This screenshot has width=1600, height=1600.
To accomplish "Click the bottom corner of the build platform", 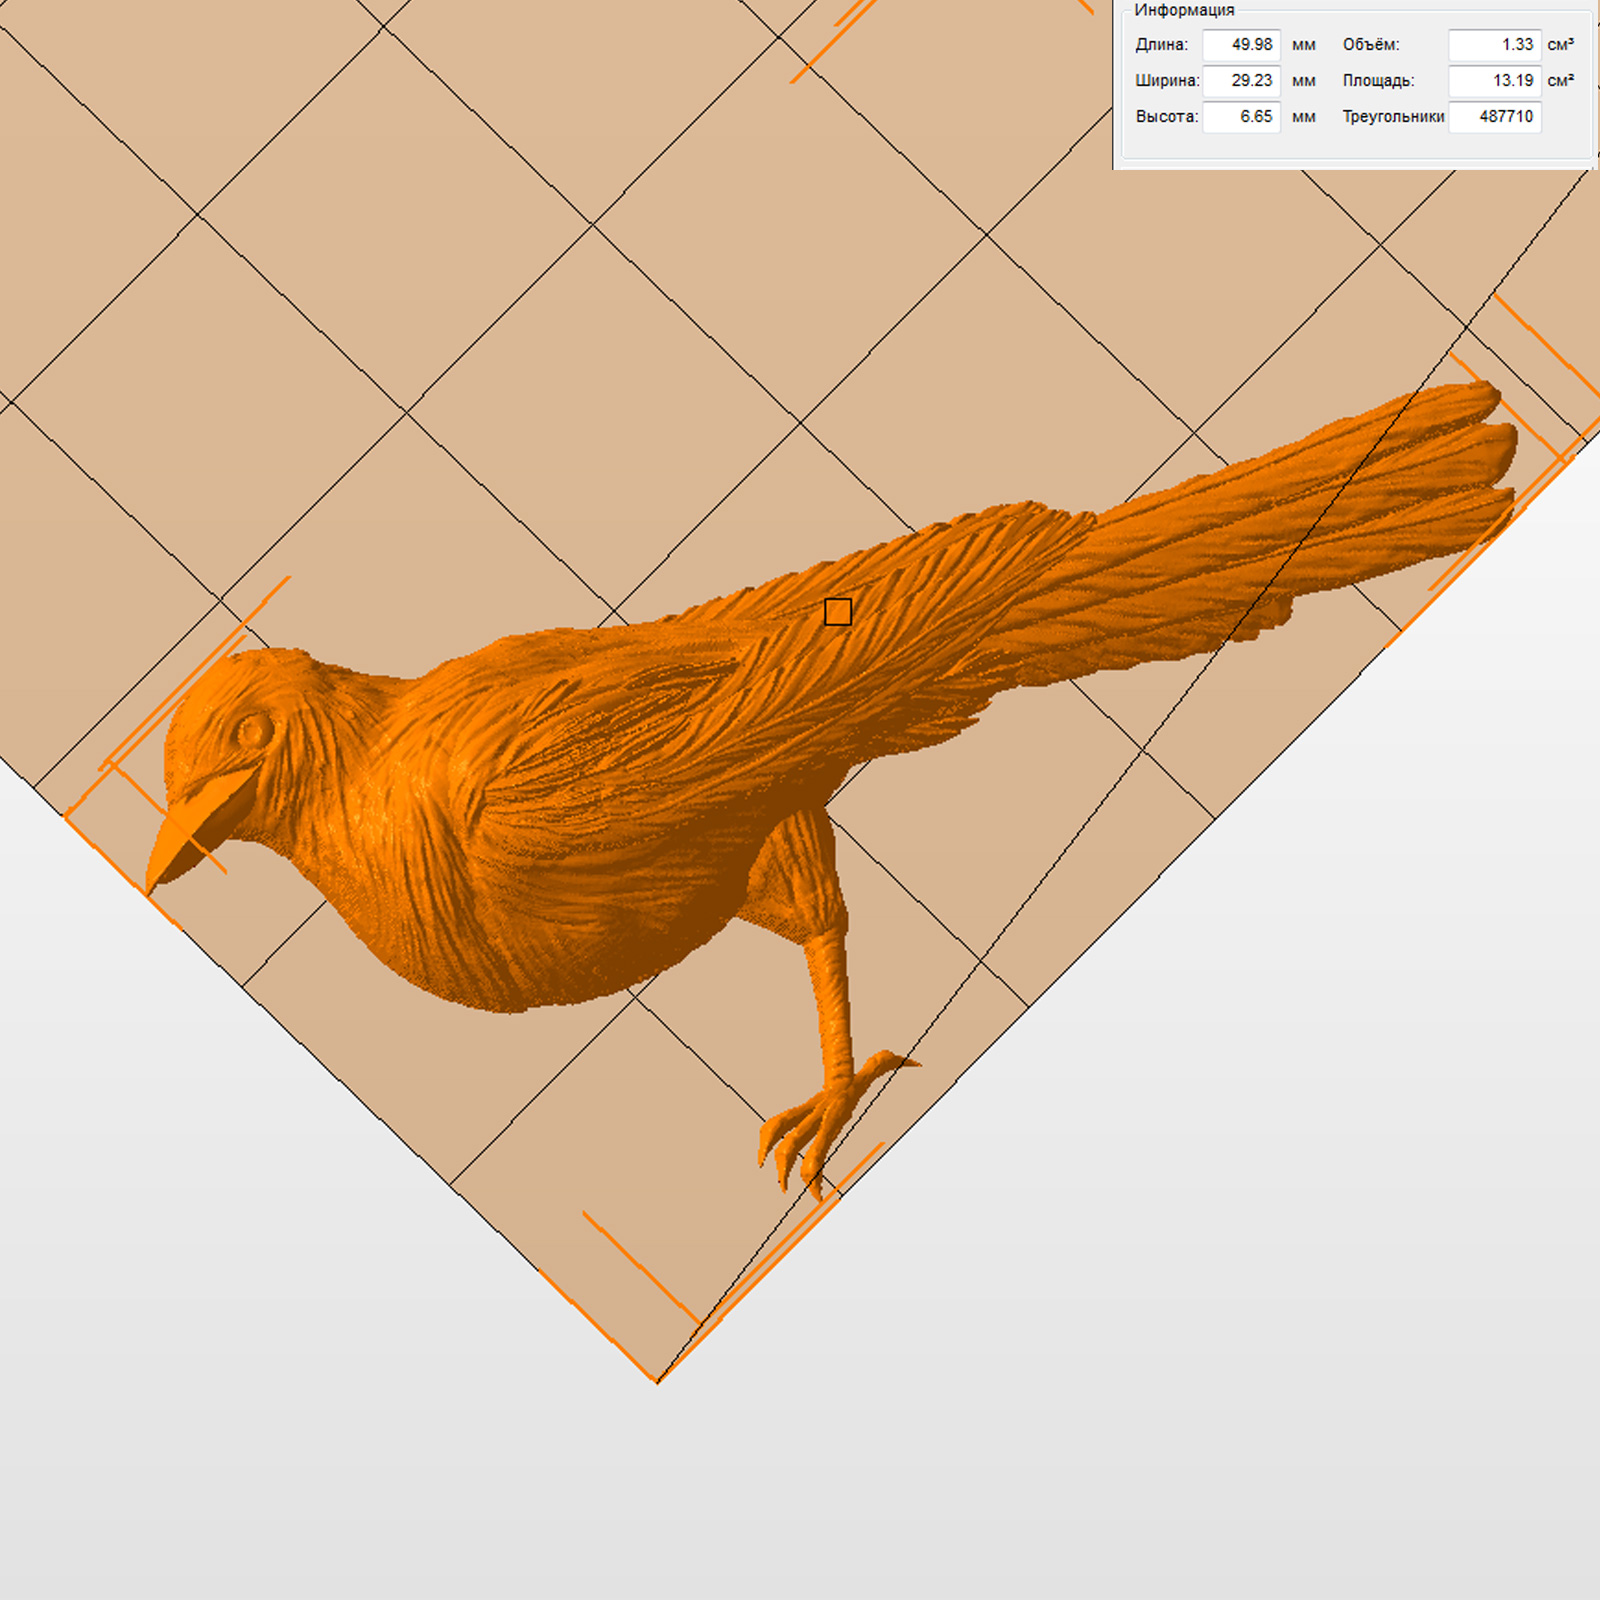I will click(x=657, y=1380).
